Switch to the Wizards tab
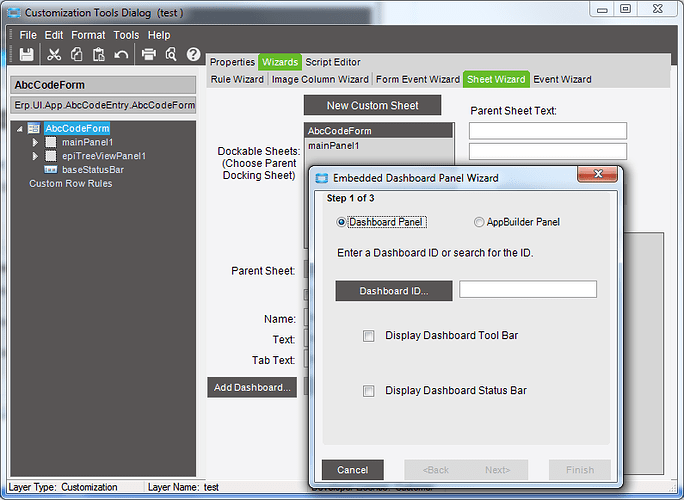This screenshot has height=500, width=684. coord(280,62)
